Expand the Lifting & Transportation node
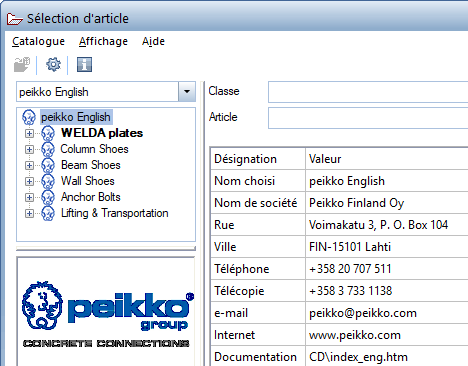This screenshot has width=468, height=366. pyautogui.click(x=29, y=213)
